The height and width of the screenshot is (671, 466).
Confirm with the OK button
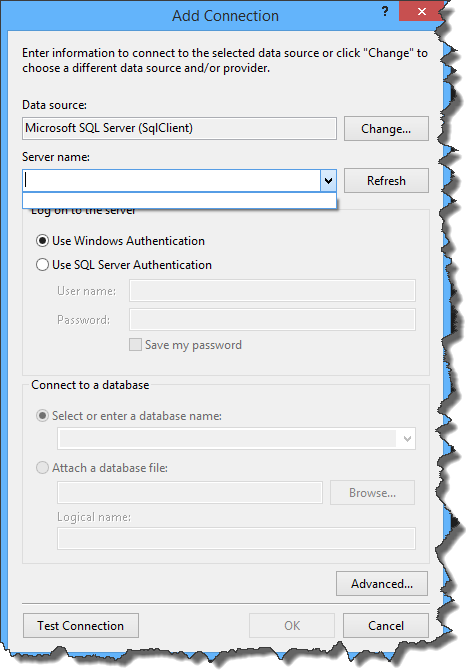point(292,626)
